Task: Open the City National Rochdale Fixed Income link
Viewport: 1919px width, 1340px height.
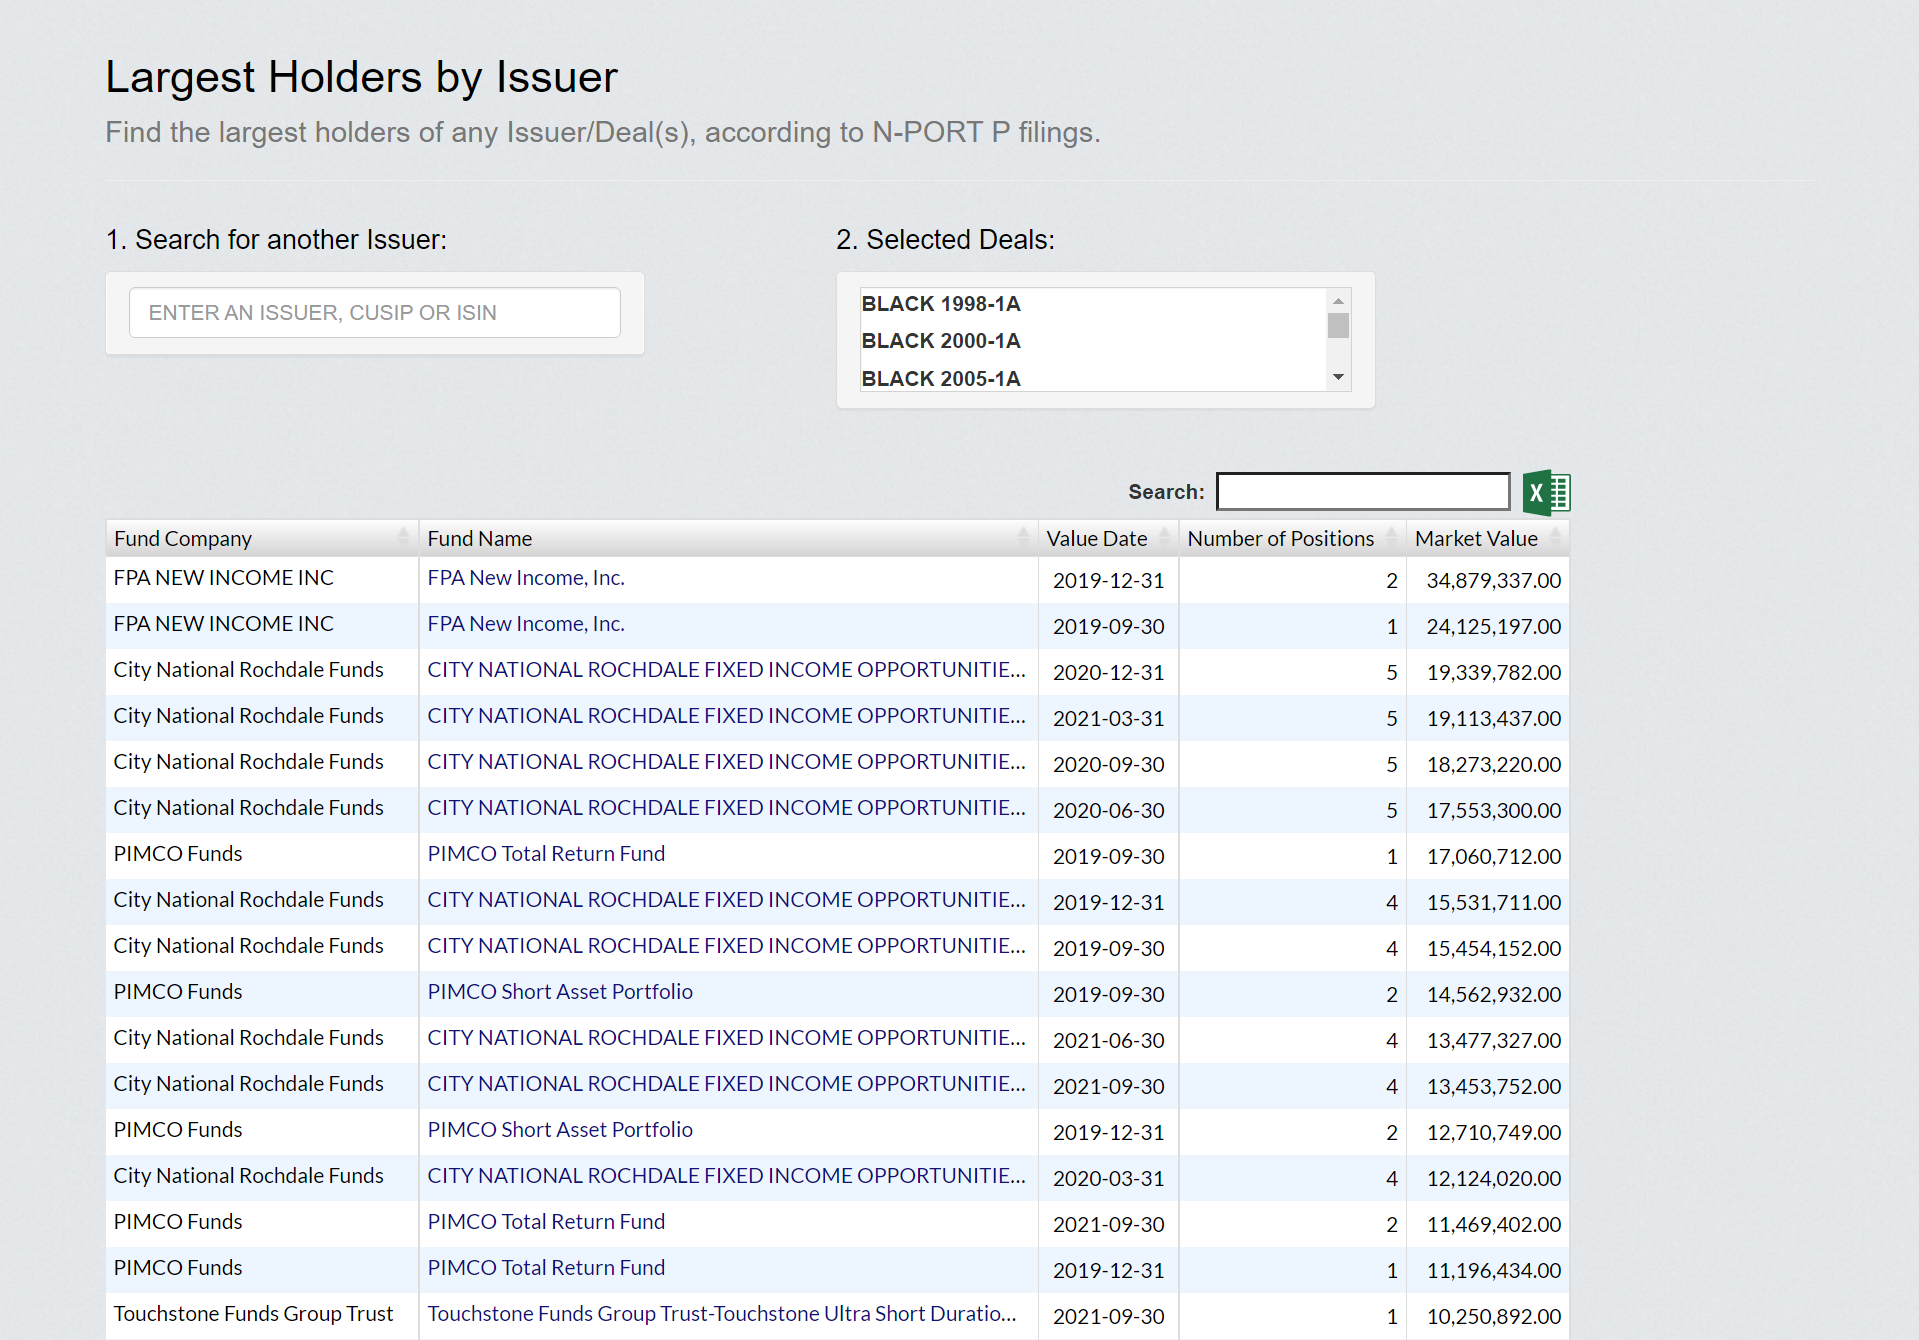Action: tap(725, 669)
